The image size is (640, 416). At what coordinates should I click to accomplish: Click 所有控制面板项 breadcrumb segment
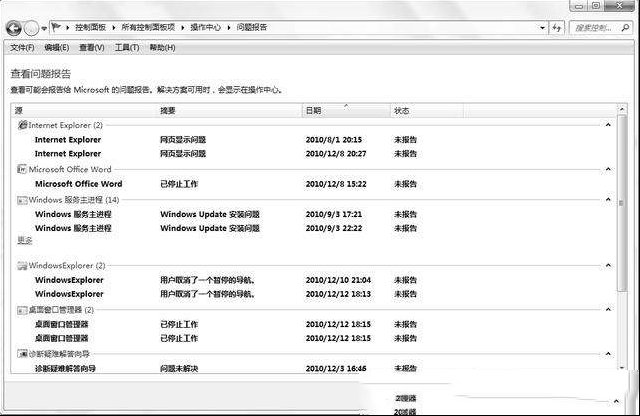pyautogui.click(x=148, y=27)
